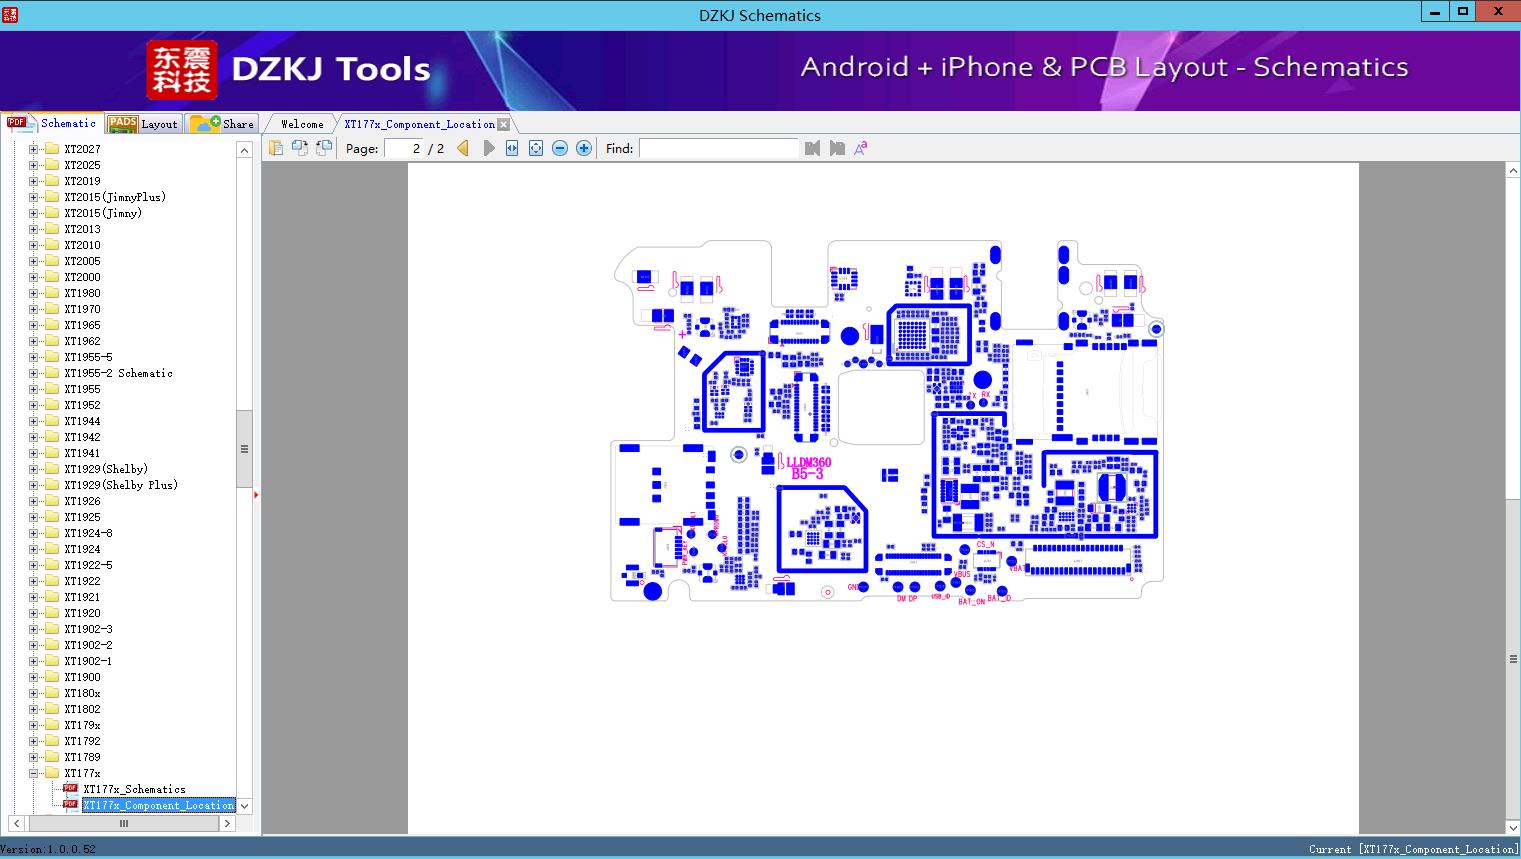Click the fit-to-width icon
Viewport: 1521px width, 859px height.
(x=512, y=148)
